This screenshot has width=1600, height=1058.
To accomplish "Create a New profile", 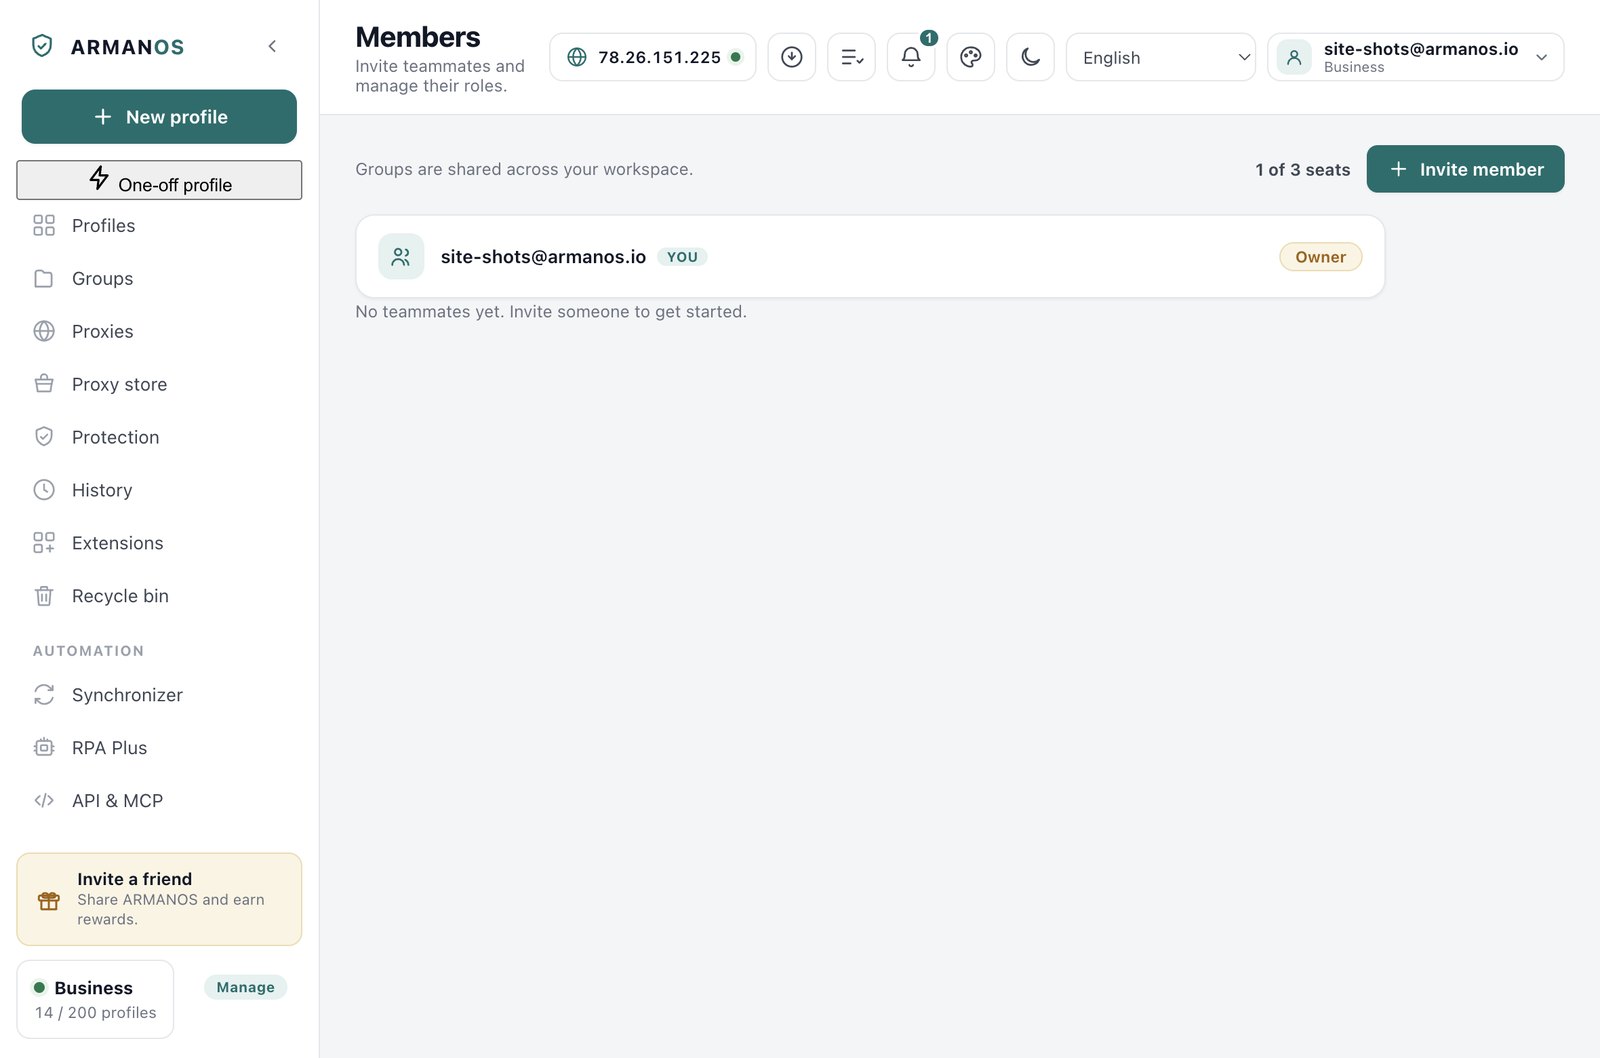I will (x=159, y=117).
